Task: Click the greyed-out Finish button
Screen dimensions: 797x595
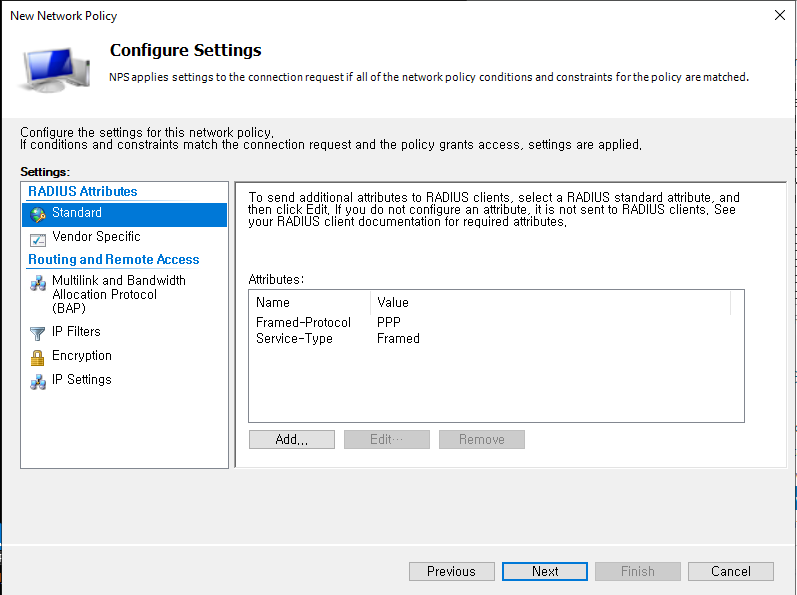Action: pos(638,571)
